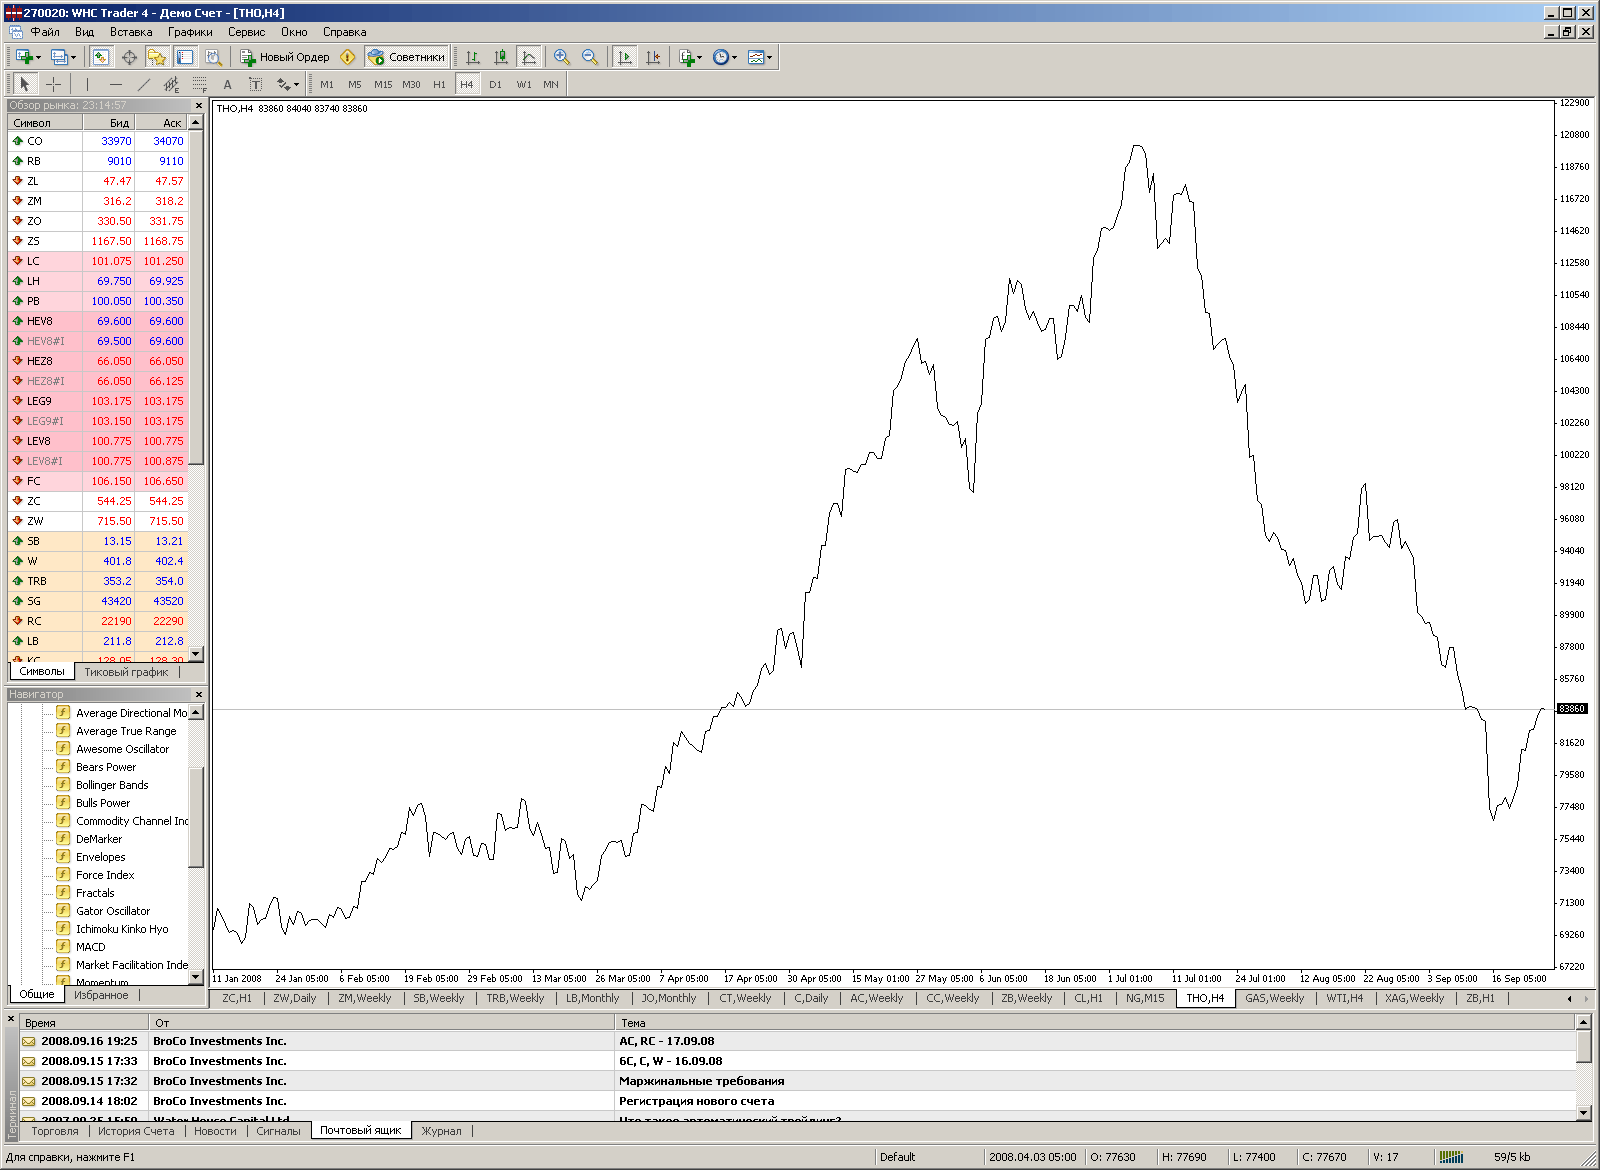Image resolution: width=1600 pixels, height=1170 pixels.
Task: Switch to Тиковый график tab
Action: pyautogui.click(x=126, y=672)
